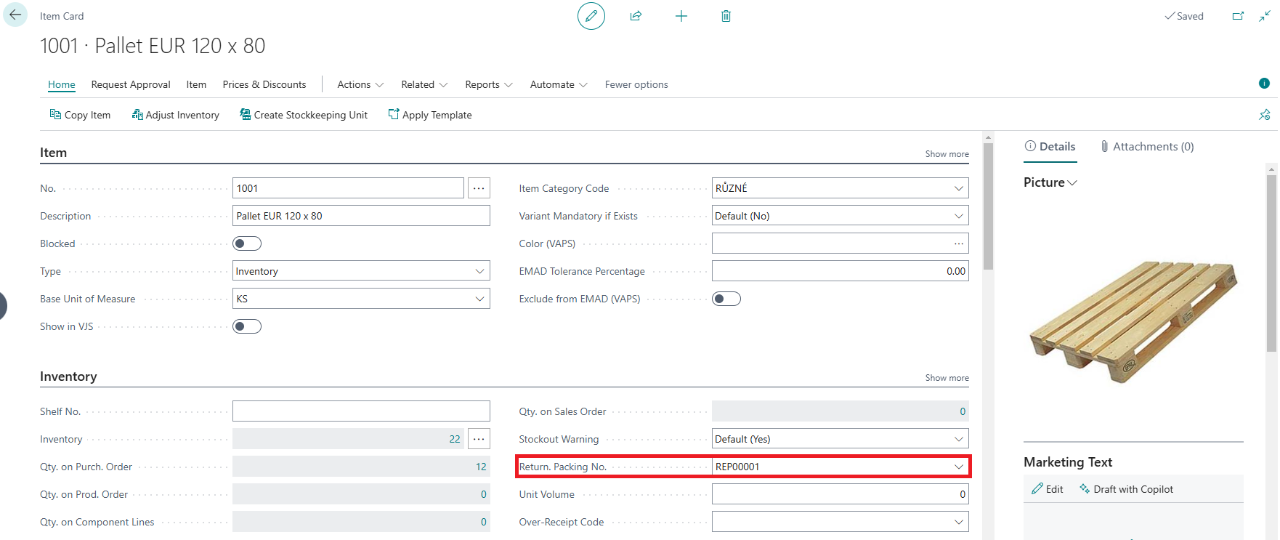Image resolution: width=1280 pixels, height=540 pixels.
Task: Click the share icon in header
Action: (x=635, y=16)
